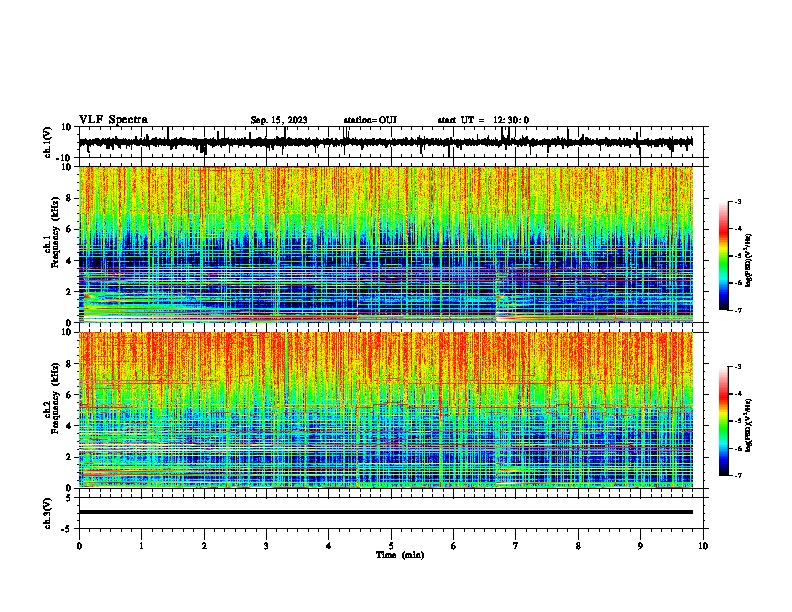
Task: Select the date text "Sep. 15, 2023"
Action: pos(279,120)
